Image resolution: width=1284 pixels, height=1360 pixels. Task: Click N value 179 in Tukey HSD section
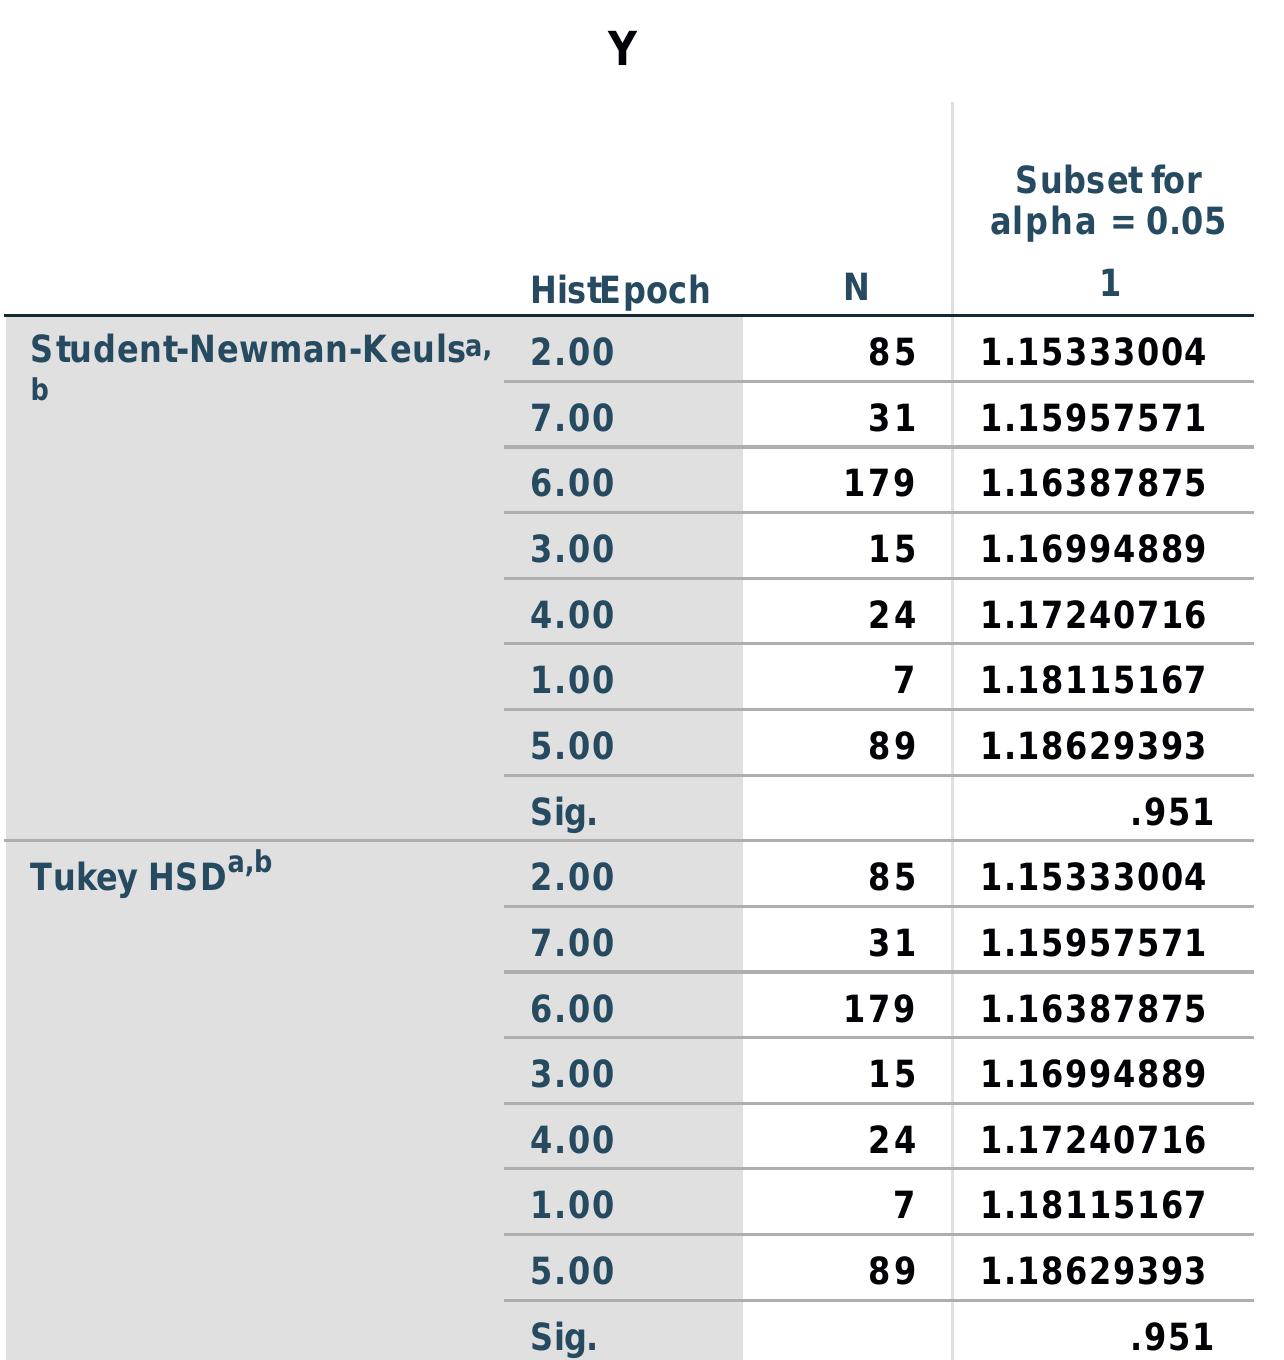879,1008
